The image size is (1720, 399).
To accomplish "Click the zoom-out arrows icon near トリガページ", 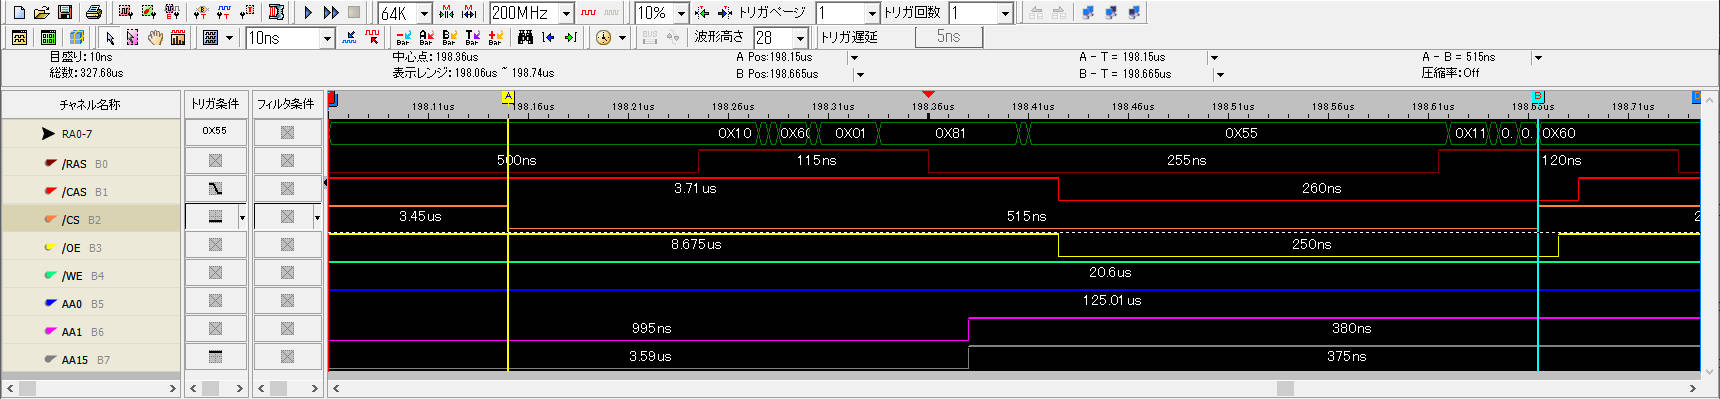I will (x=725, y=12).
